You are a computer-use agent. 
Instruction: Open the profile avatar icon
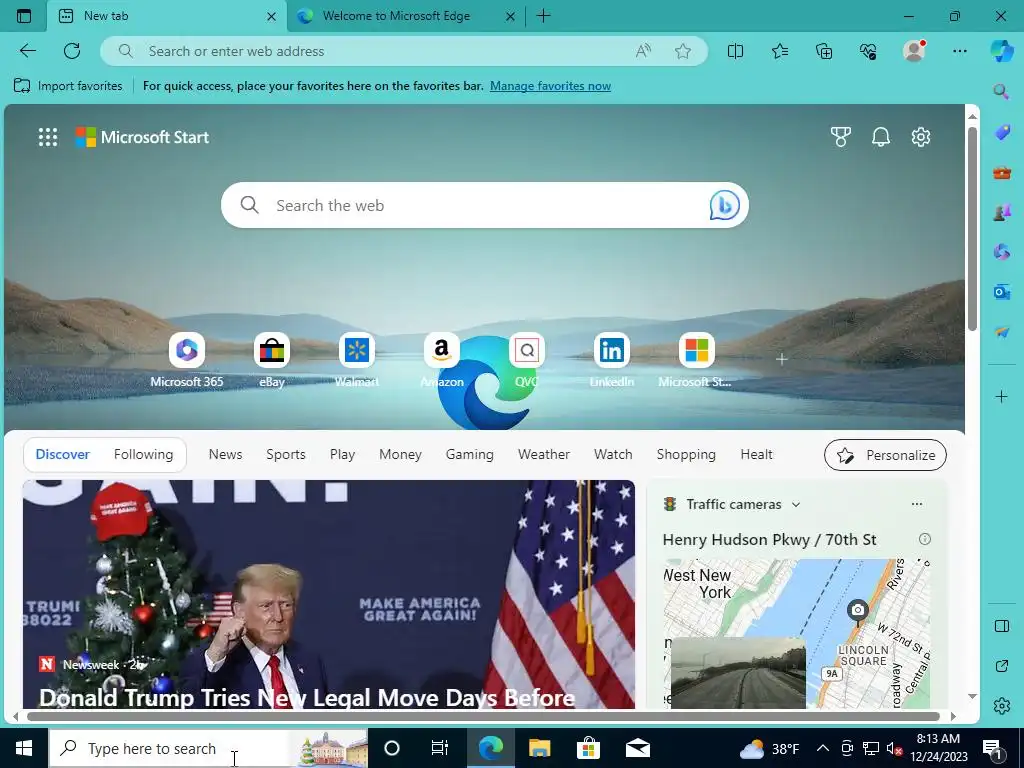pyautogui.click(x=914, y=50)
